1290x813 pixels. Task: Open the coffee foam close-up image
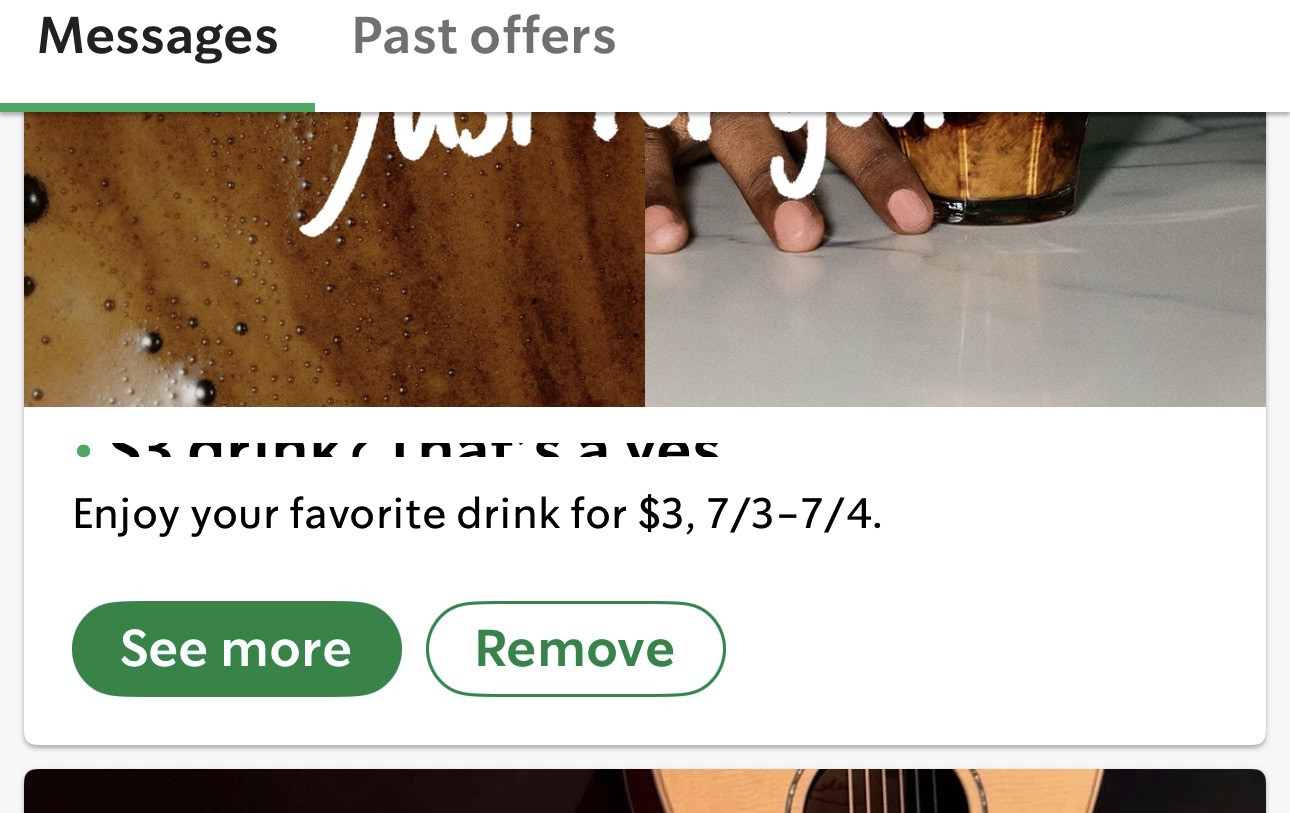click(x=334, y=259)
